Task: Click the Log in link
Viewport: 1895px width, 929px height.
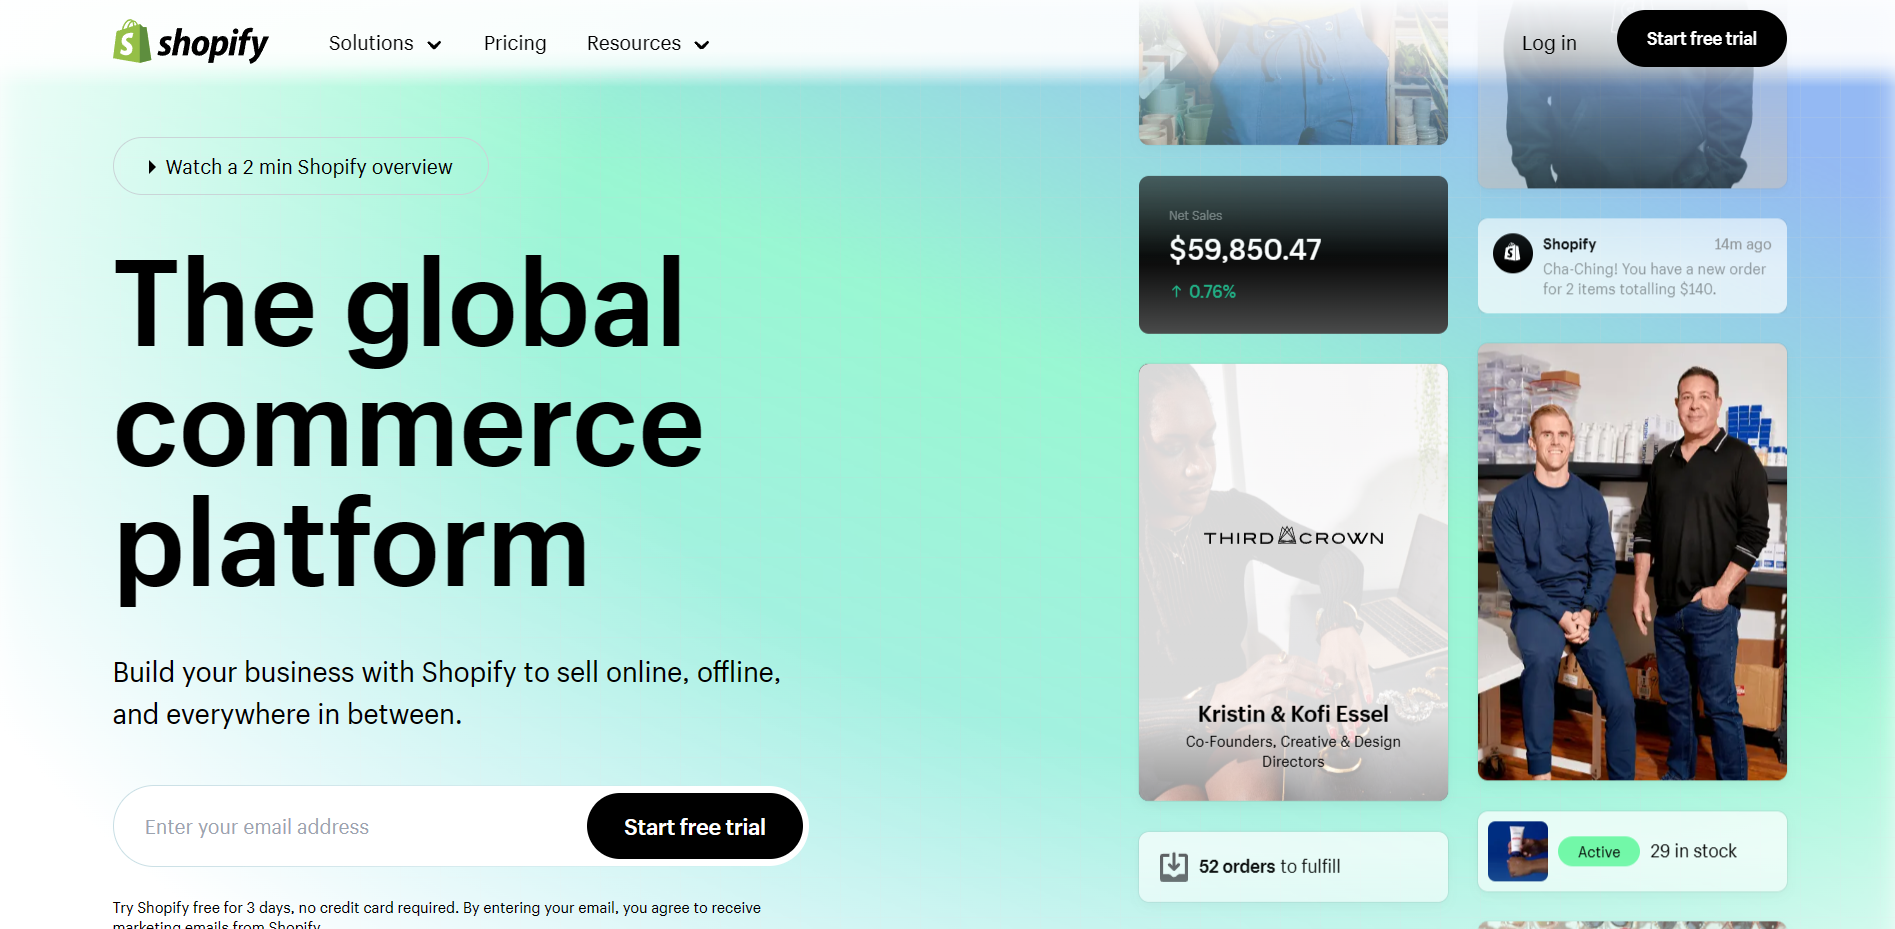Action: [x=1549, y=43]
